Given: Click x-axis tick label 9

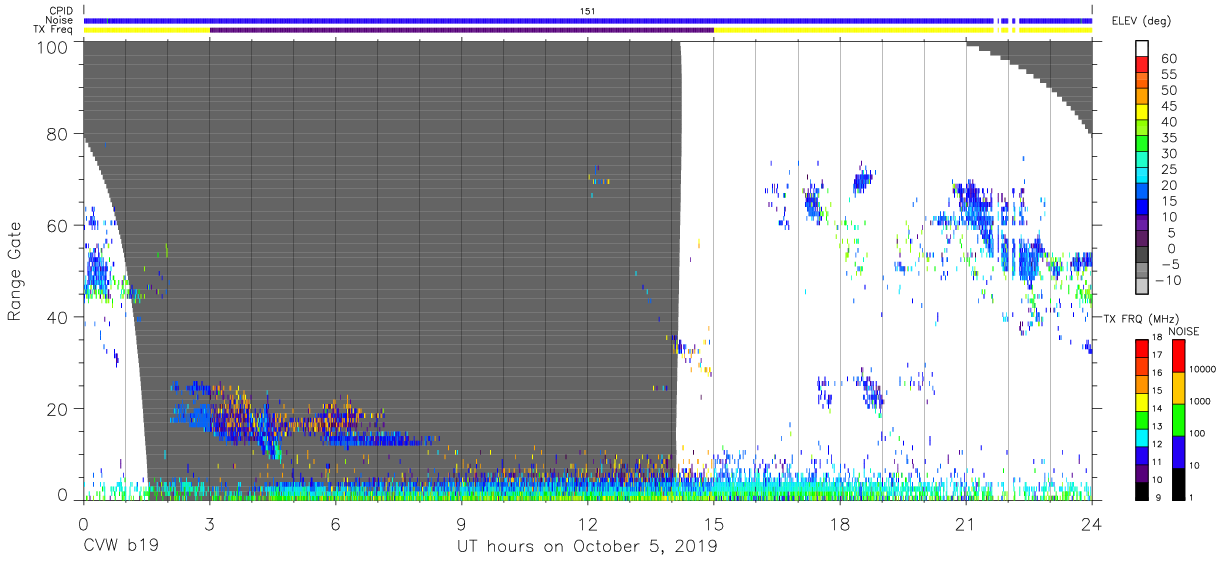Looking at the screenshot, I should click(461, 522).
